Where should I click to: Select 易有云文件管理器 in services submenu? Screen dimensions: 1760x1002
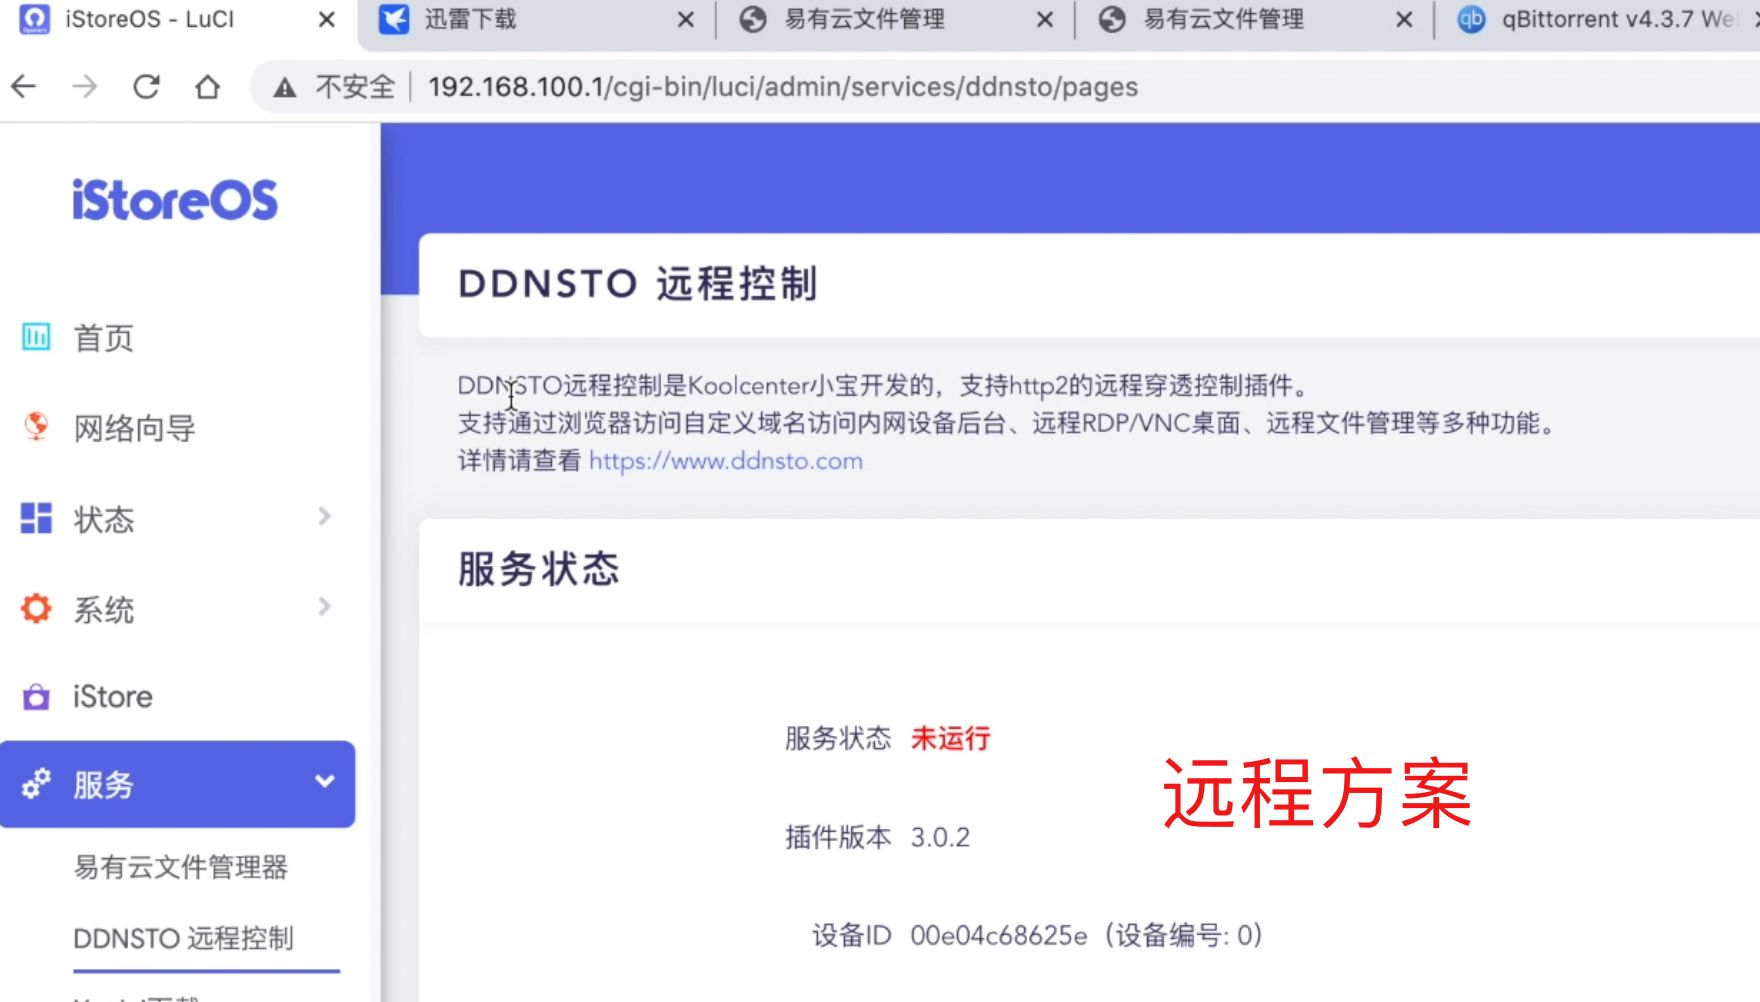click(181, 867)
